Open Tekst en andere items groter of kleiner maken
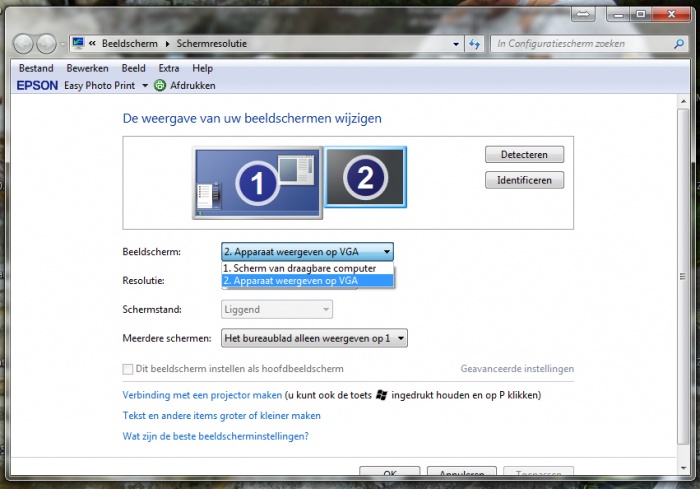 point(221,415)
